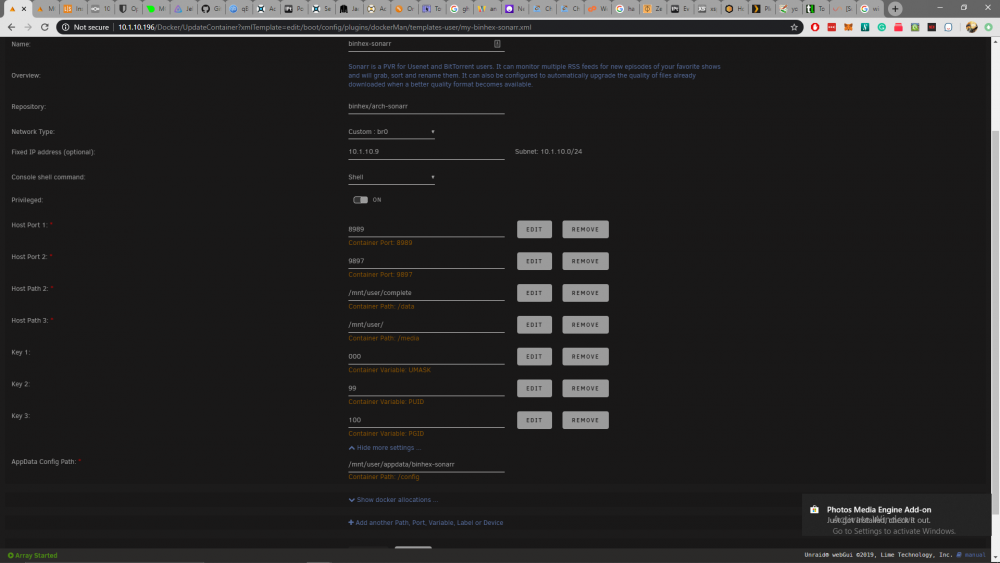
Task: Expand Show docker allocations
Action: 393,500
